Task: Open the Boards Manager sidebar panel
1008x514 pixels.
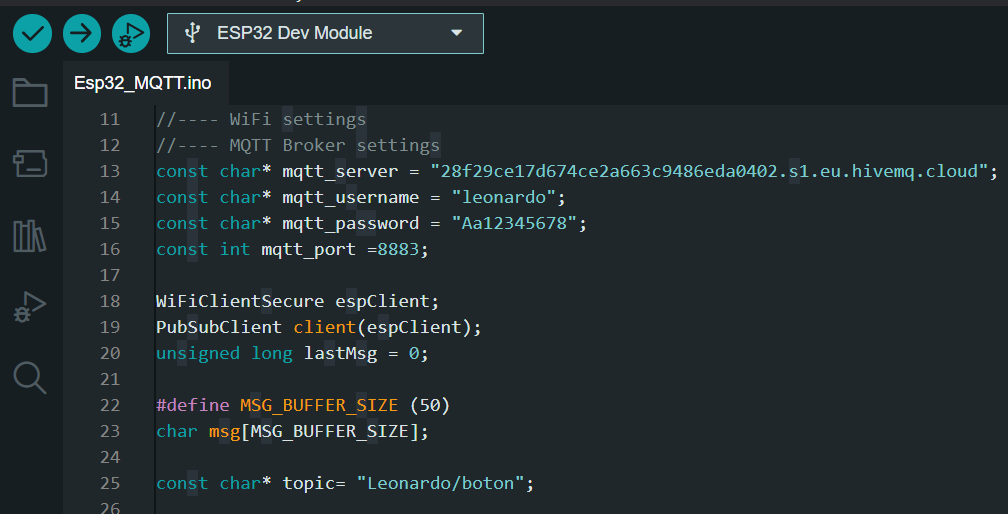Action: (x=30, y=164)
